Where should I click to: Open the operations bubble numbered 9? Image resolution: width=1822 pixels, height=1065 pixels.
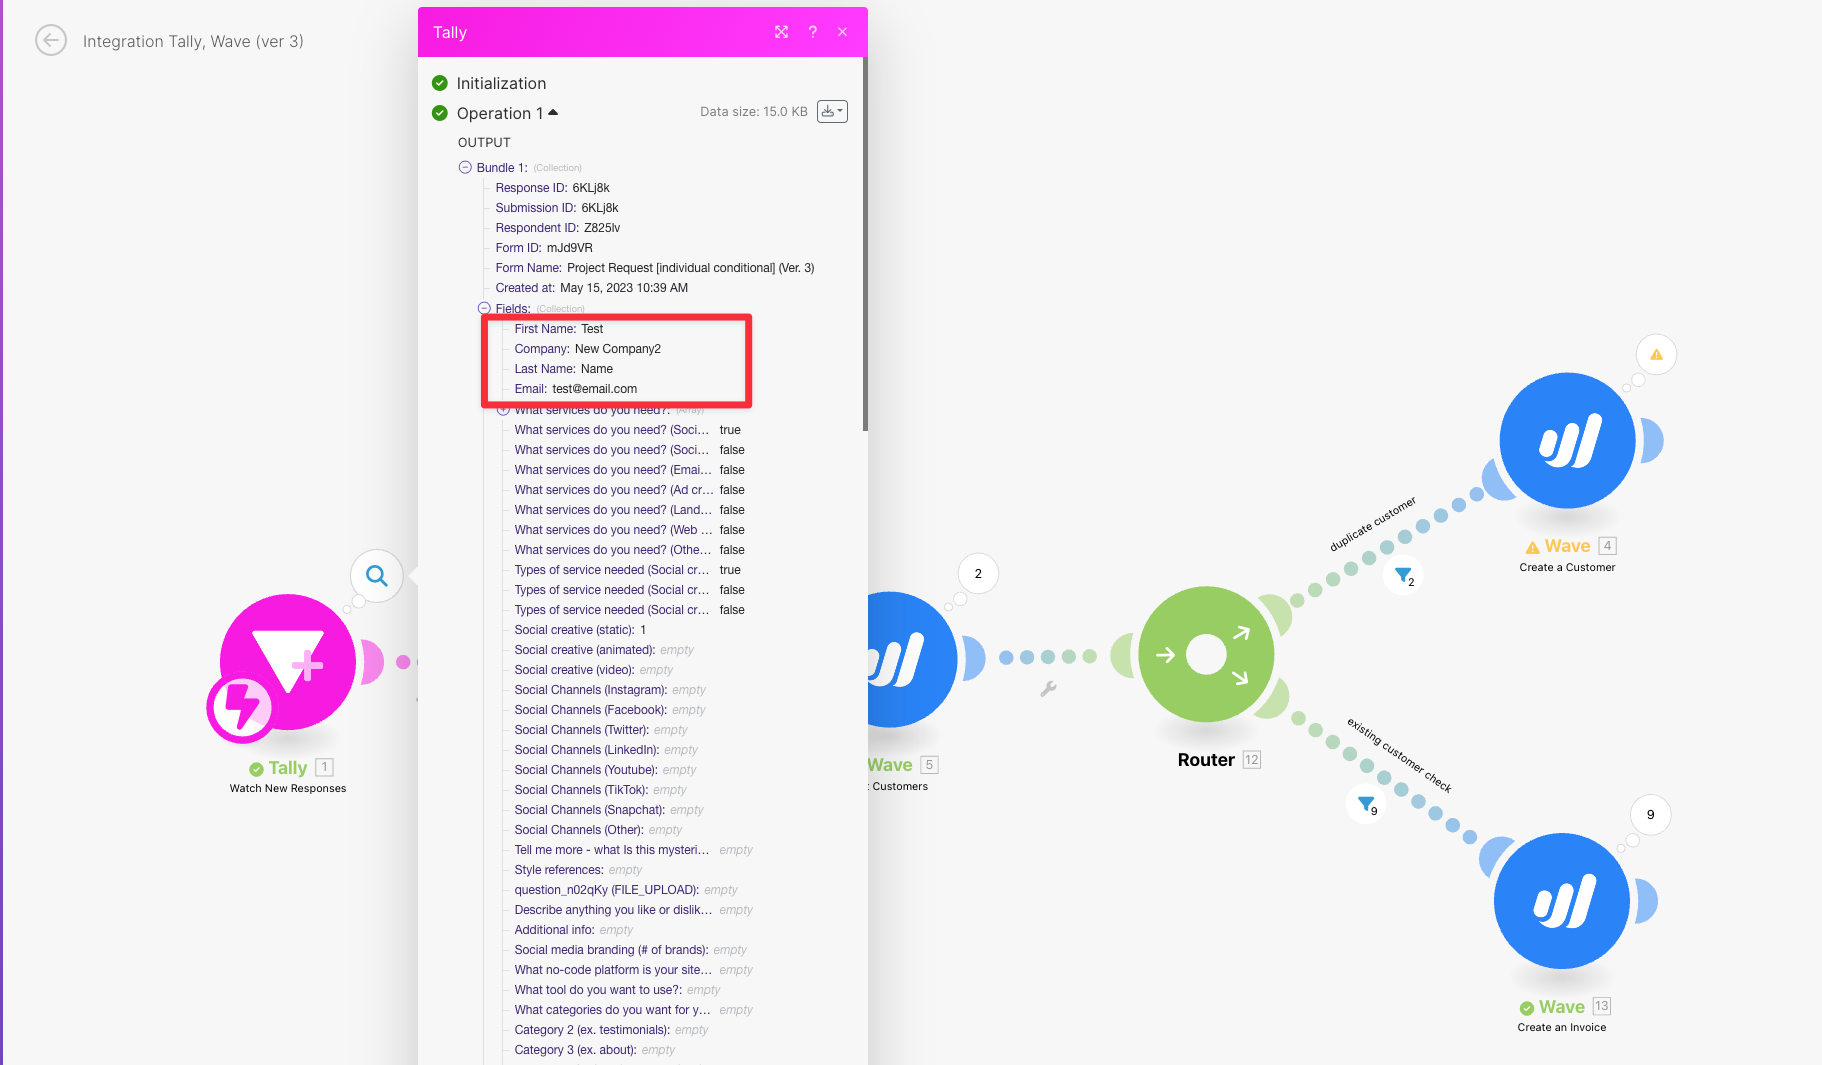tap(1650, 815)
